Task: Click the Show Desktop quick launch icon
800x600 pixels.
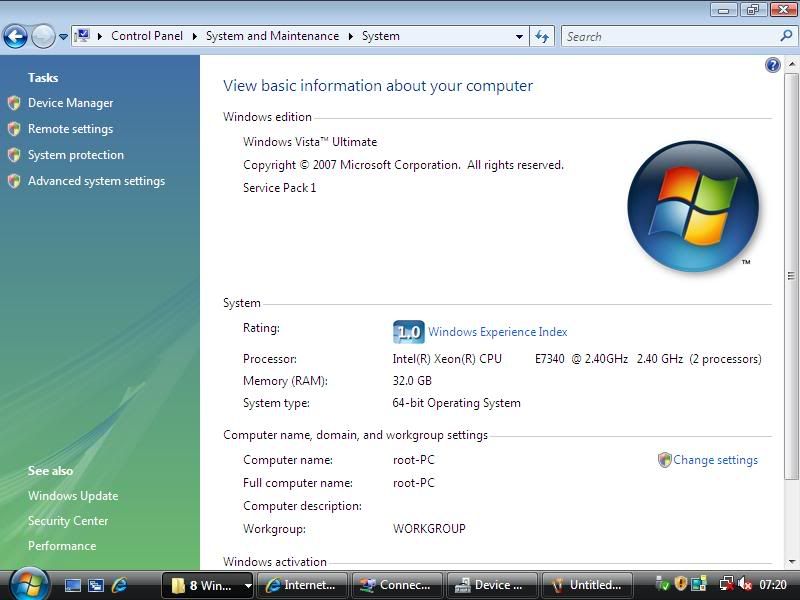Action: (73, 585)
